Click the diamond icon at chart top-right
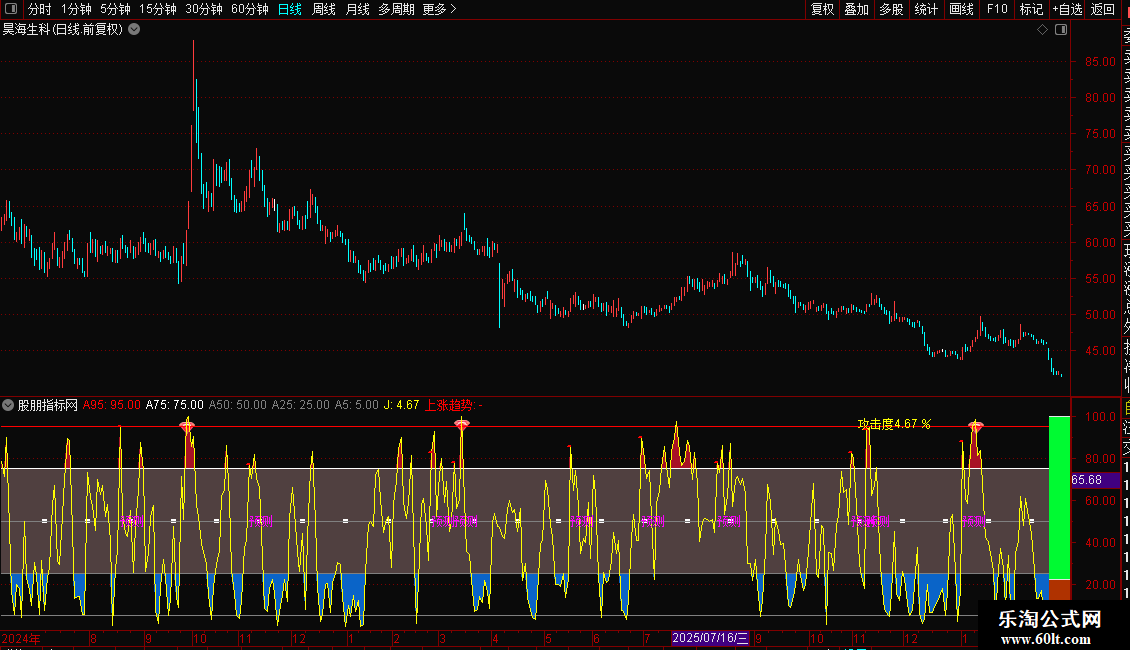This screenshot has height=650, width=1130. point(1042,30)
